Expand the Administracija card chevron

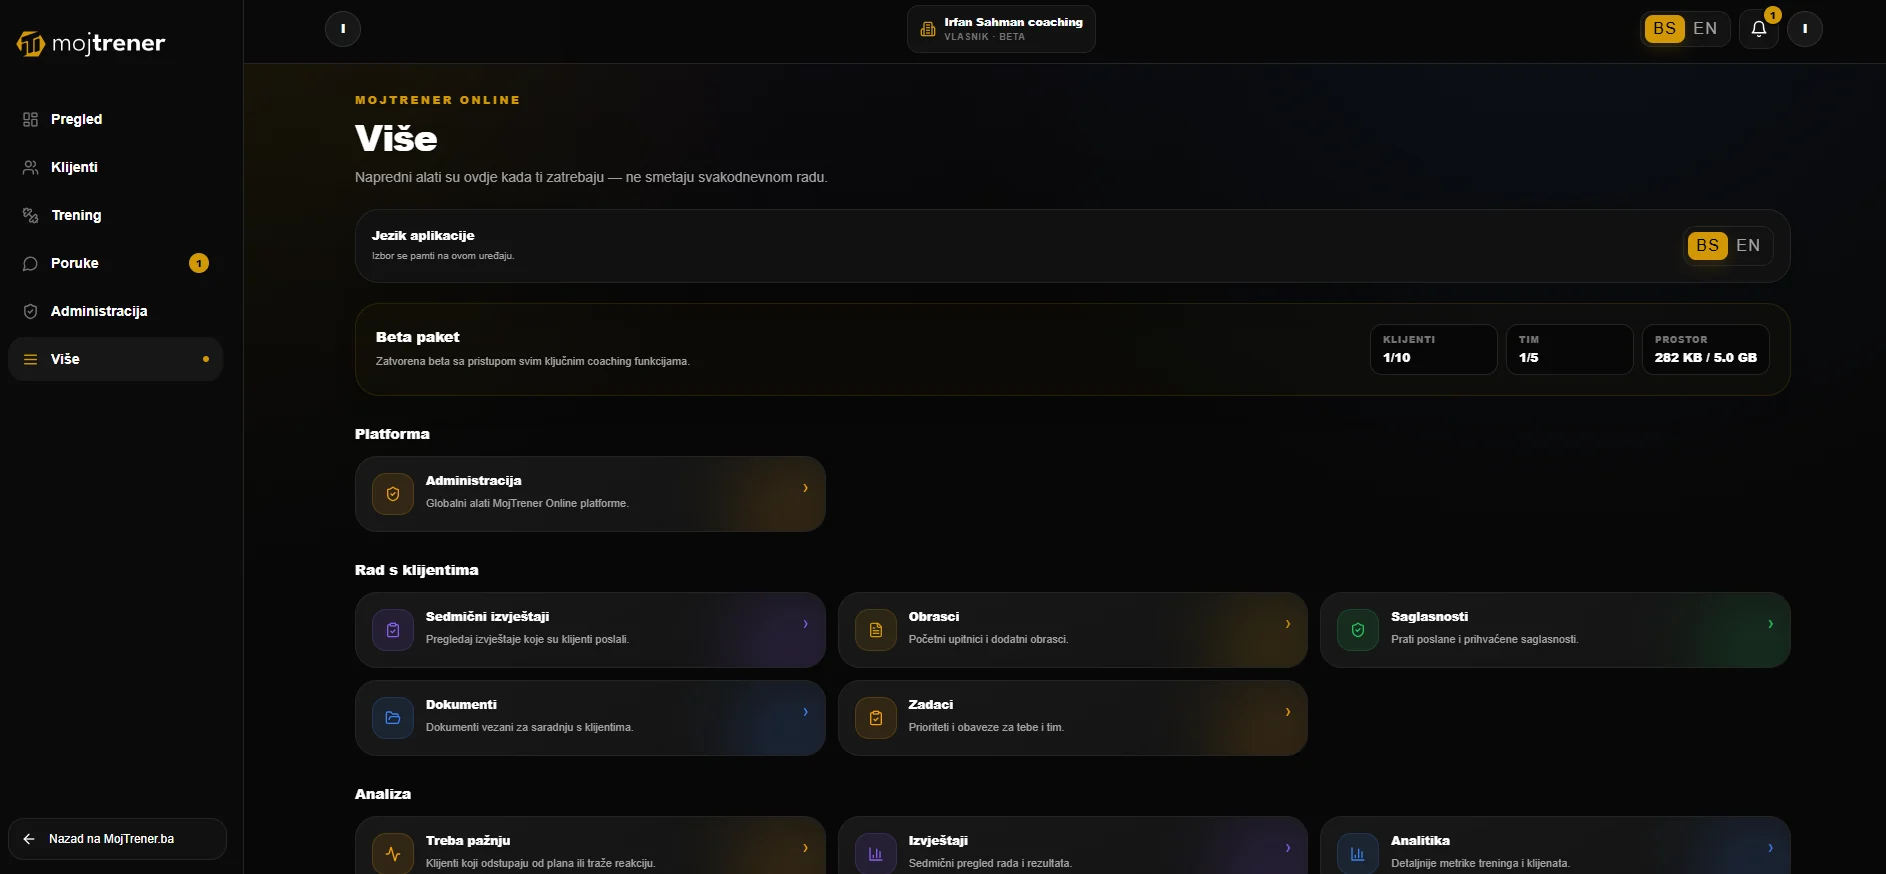805,488
